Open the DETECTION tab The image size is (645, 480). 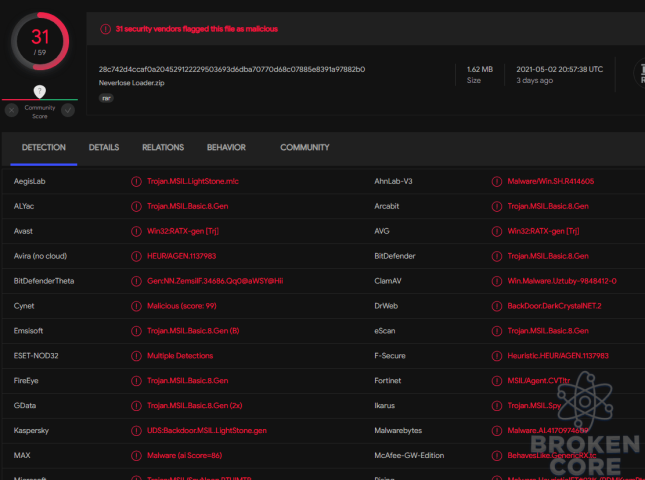tap(44, 148)
